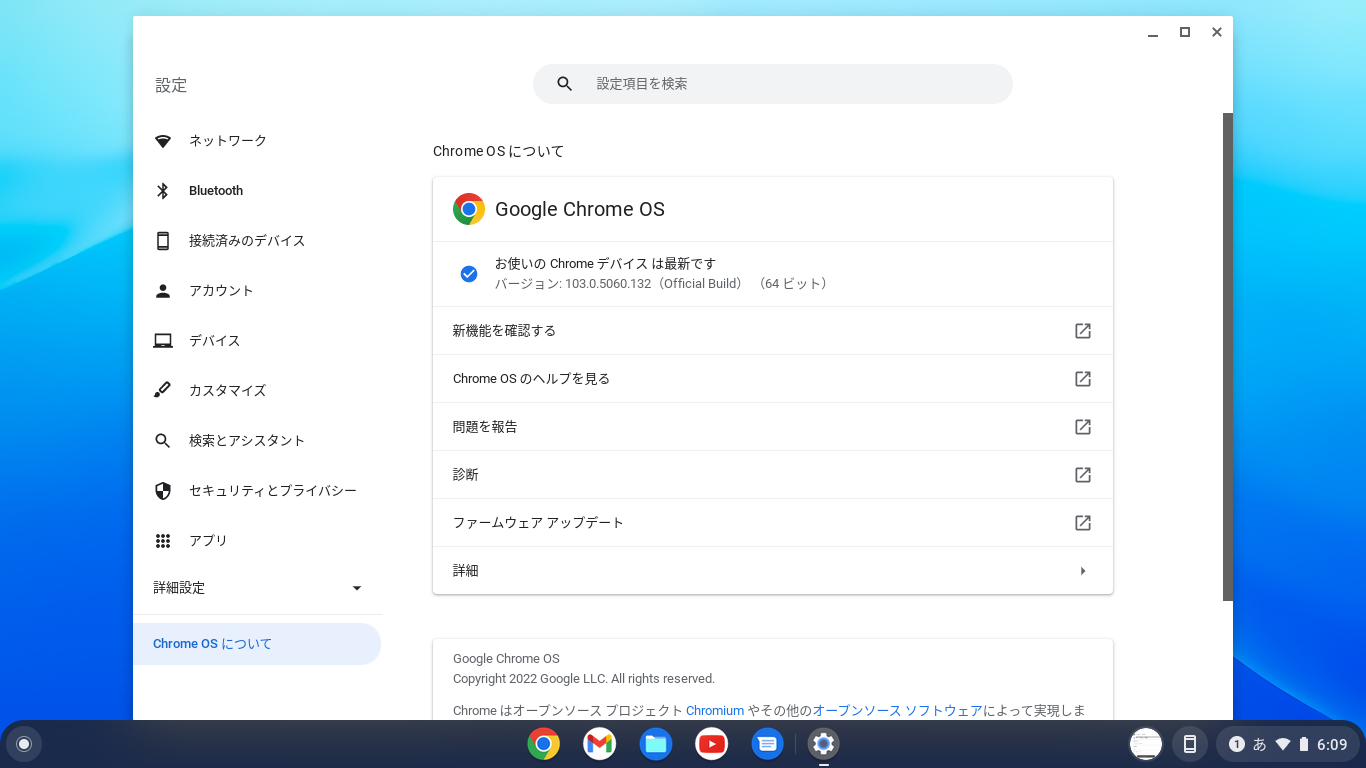1366x768 pixels.
Task: Click the Copyright 2022 Google LLC text
Action: click(x=584, y=679)
